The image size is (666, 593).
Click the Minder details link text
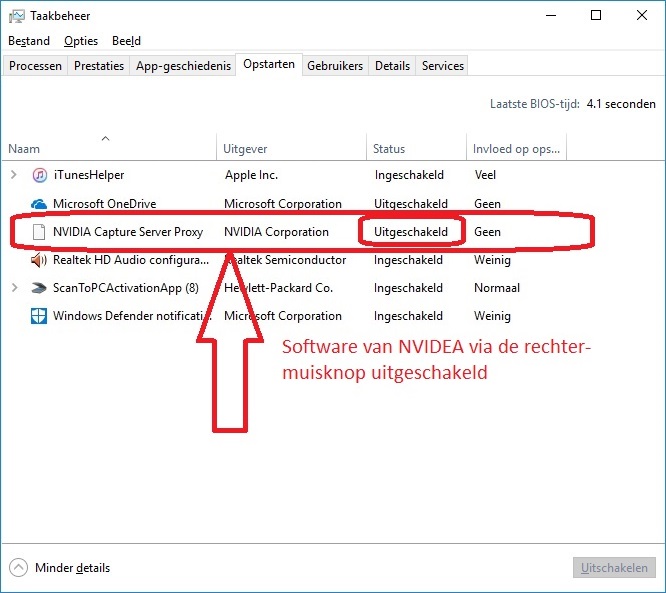coord(73,568)
